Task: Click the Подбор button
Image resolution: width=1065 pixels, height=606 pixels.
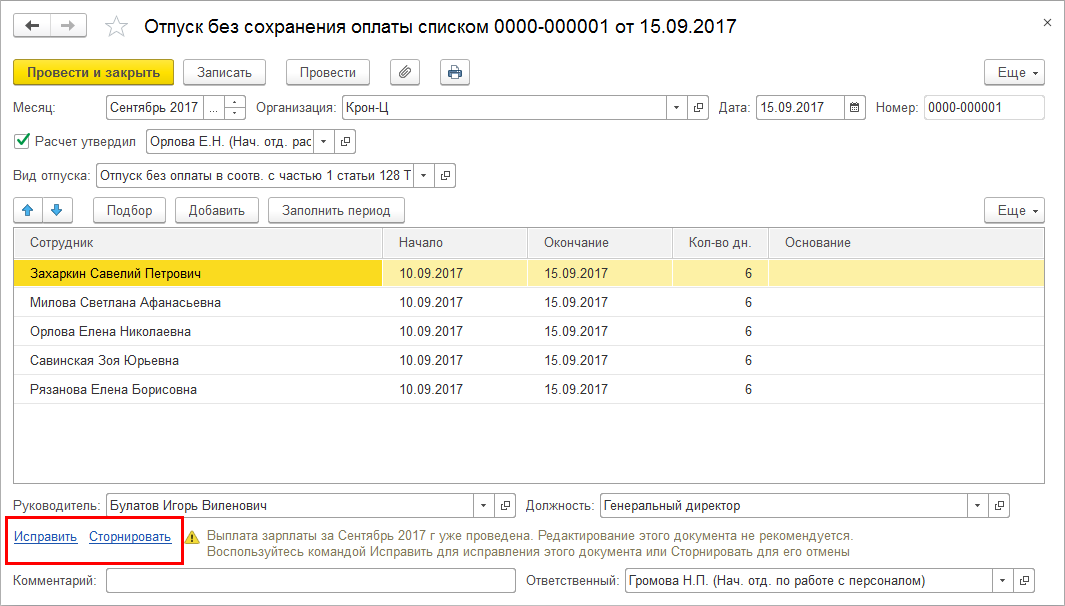Action: pyautogui.click(x=130, y=210)
